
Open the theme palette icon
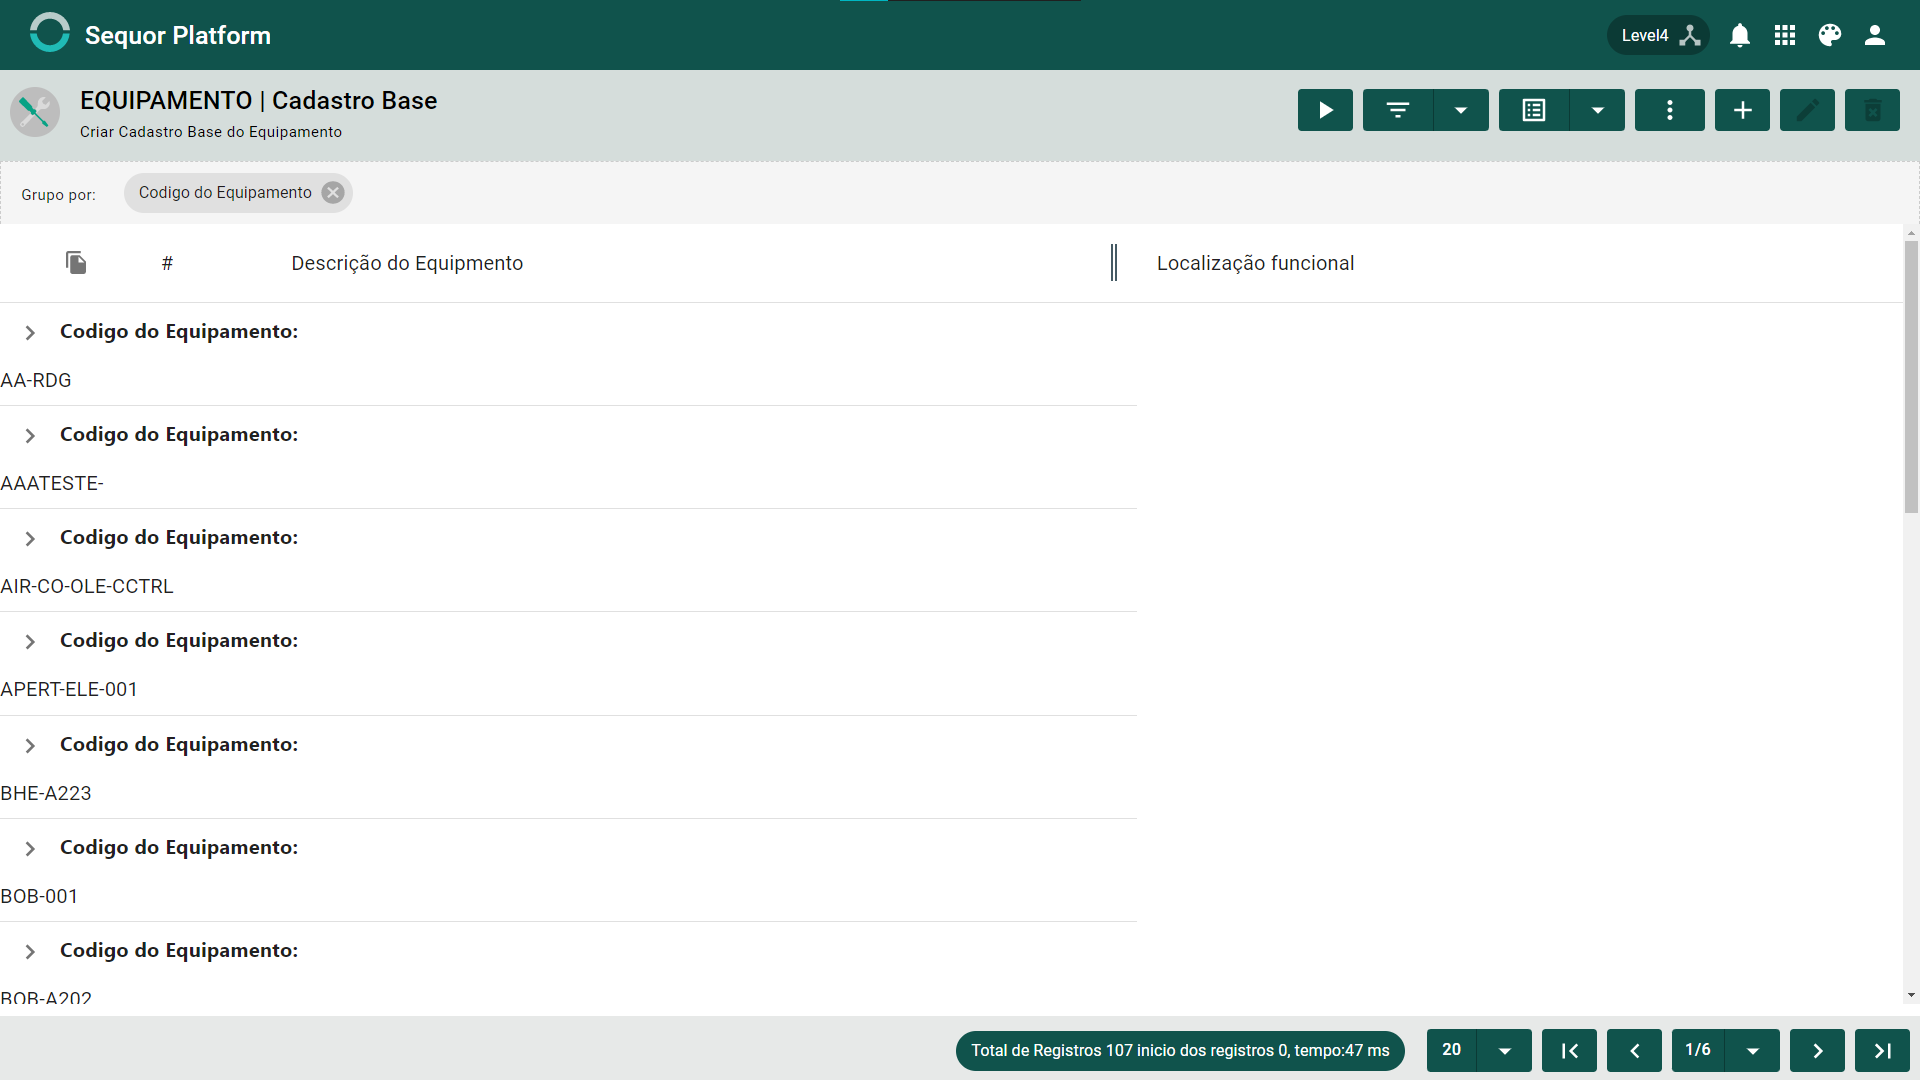1830,35
